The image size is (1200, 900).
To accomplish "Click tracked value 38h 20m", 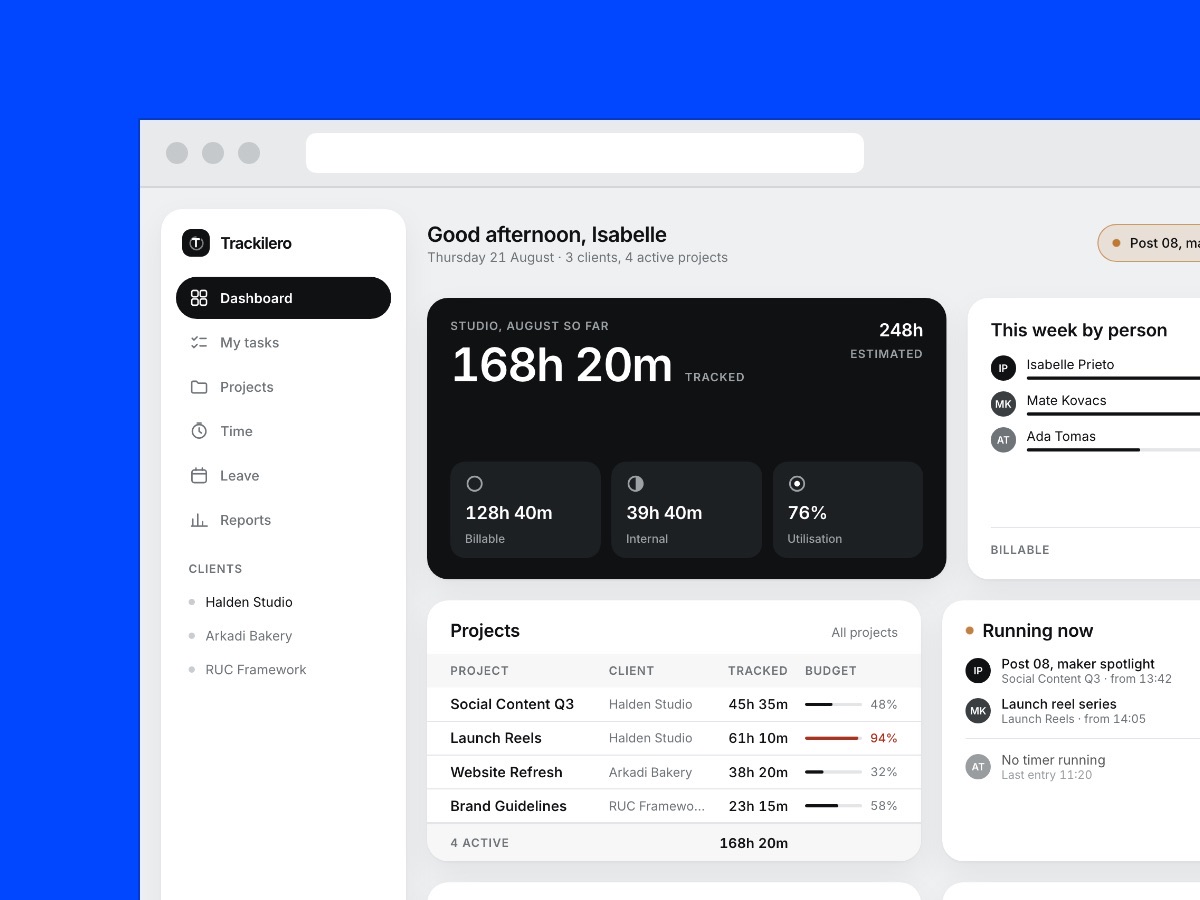I will tap(758, 772).
